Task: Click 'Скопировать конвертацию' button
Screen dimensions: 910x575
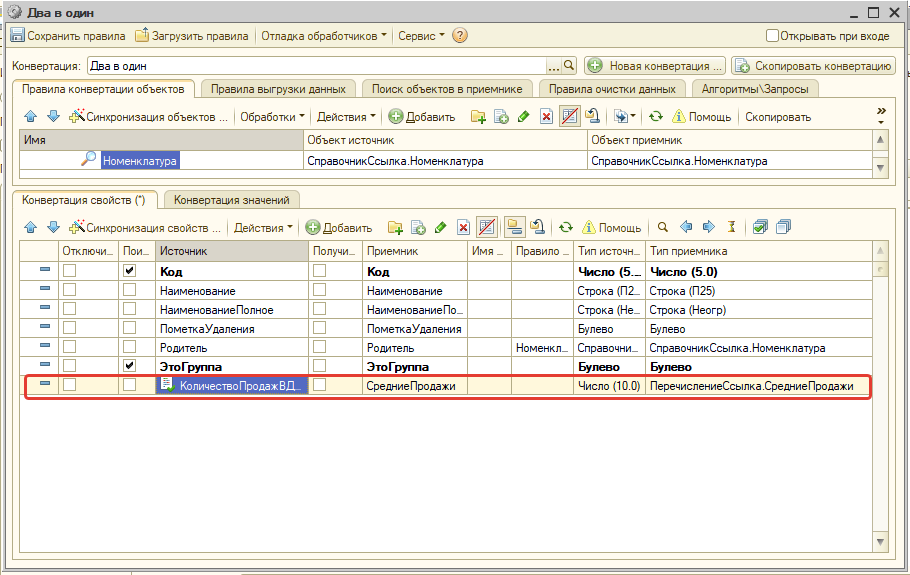Action: click(814, 66)
